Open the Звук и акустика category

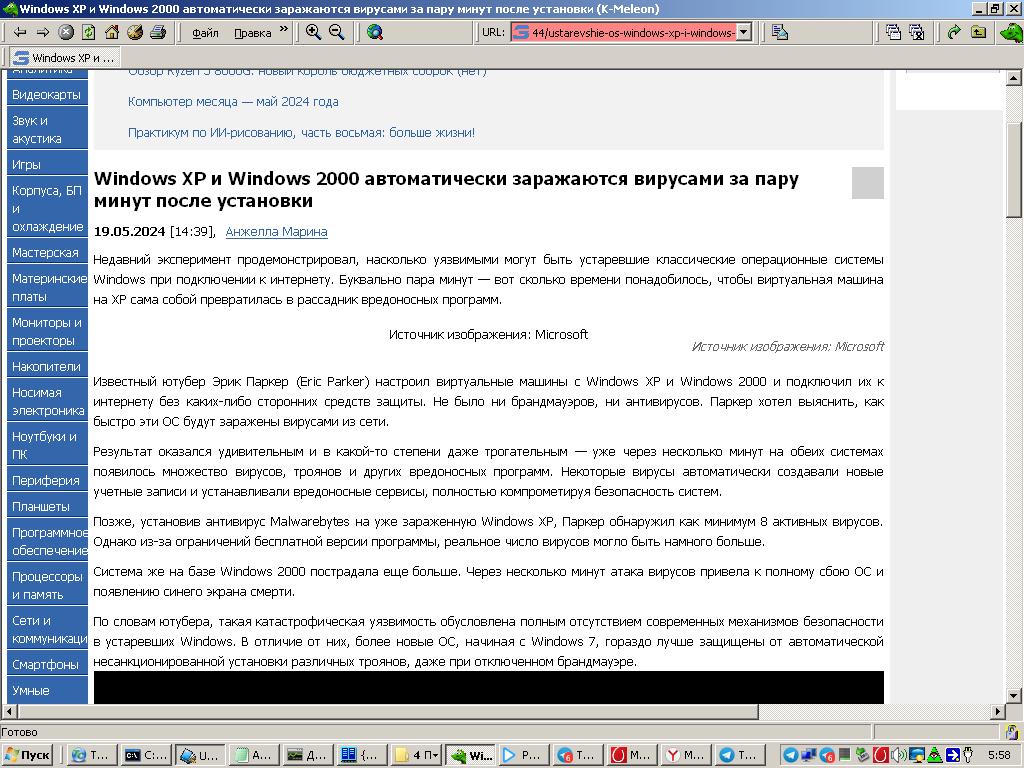click(47, 129)
